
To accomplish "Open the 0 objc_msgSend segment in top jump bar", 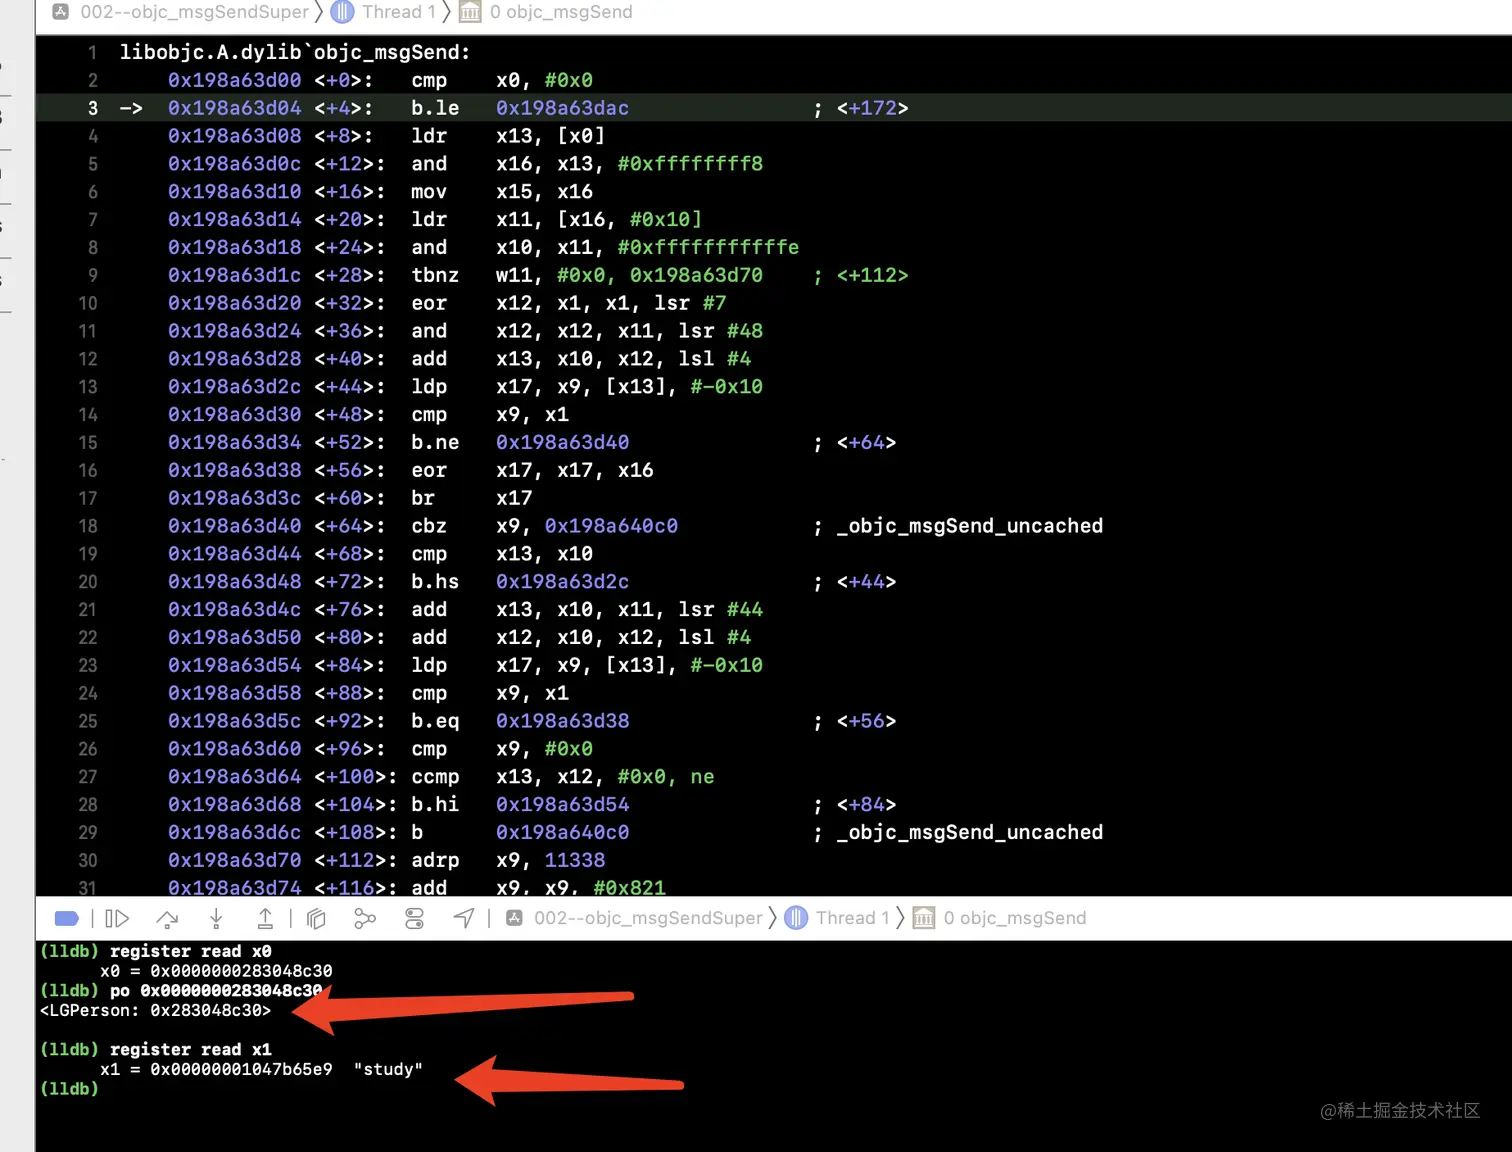I will pos(561,12).
